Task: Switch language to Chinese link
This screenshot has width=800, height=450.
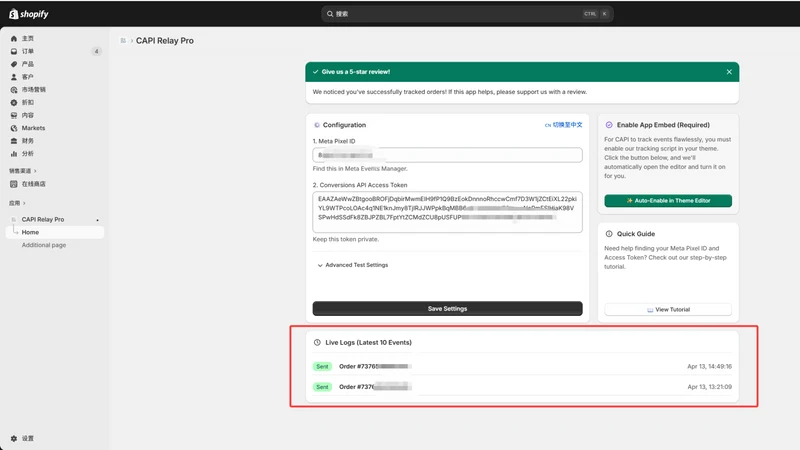Action: (563, 124)
